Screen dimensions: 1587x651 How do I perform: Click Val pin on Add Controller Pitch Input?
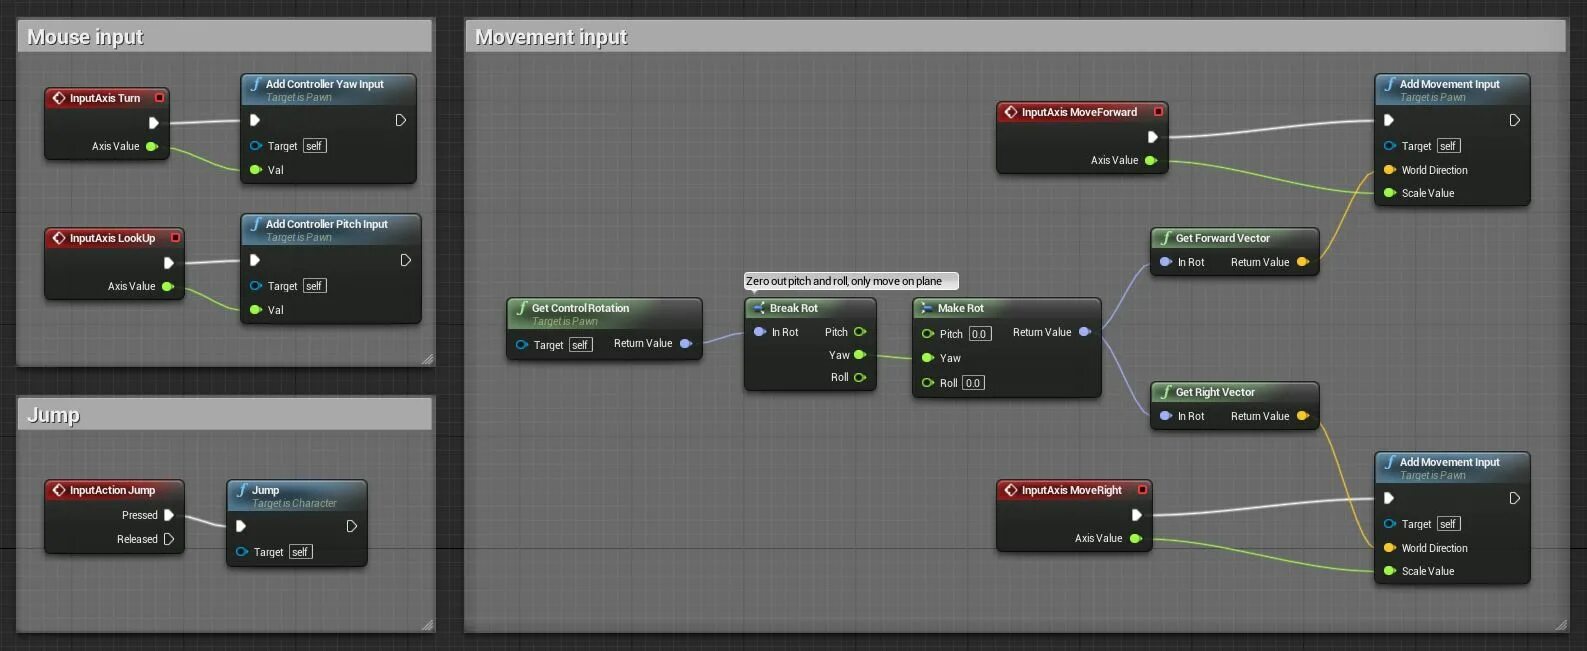pos(256,310)
